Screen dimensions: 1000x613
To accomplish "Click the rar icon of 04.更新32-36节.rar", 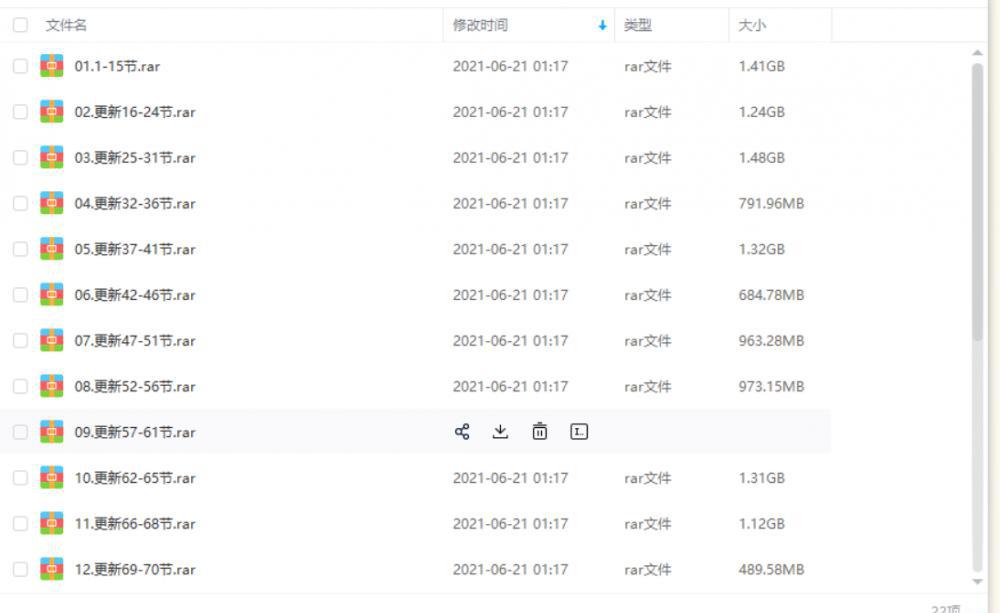I will click(52, 203).
